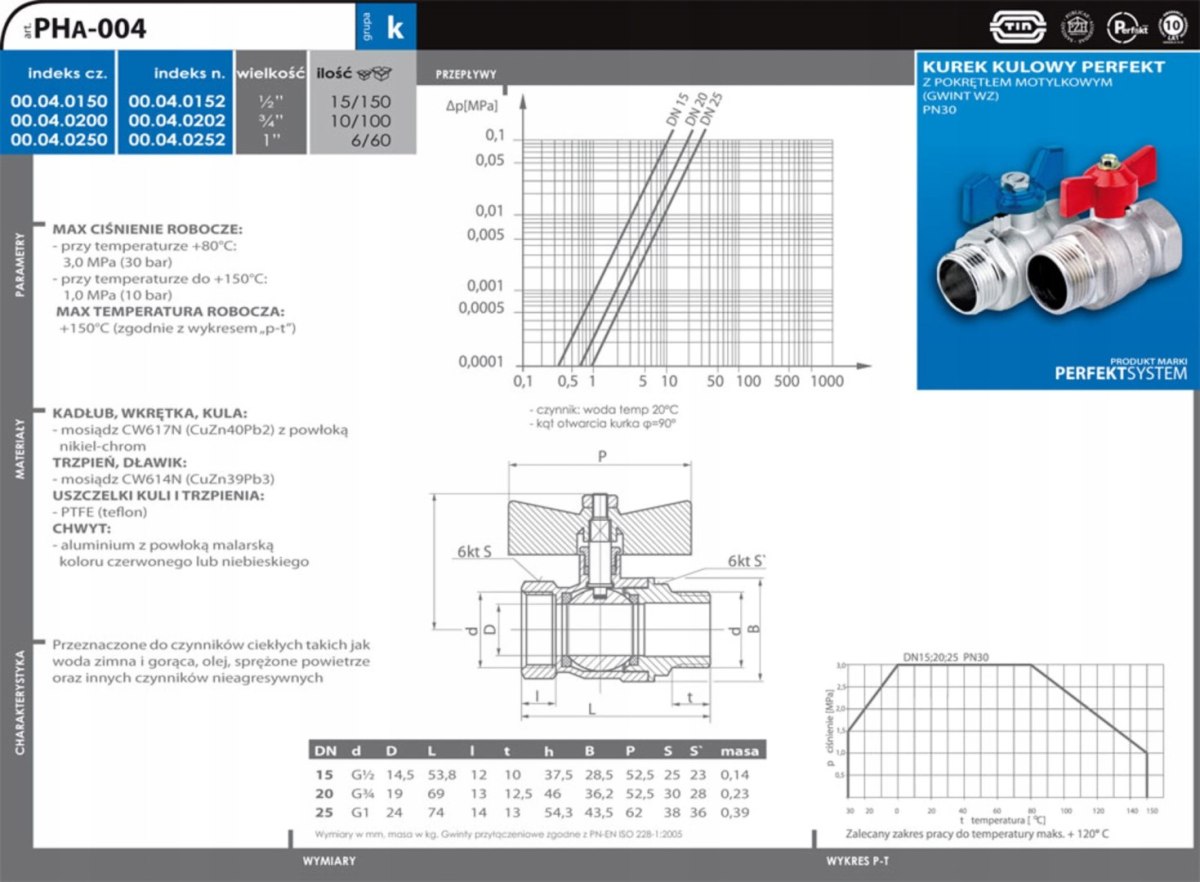The width and height of the screenshot is (1200, 882).
Task: Click index number 00.04.0252
Action: (176, 139)
